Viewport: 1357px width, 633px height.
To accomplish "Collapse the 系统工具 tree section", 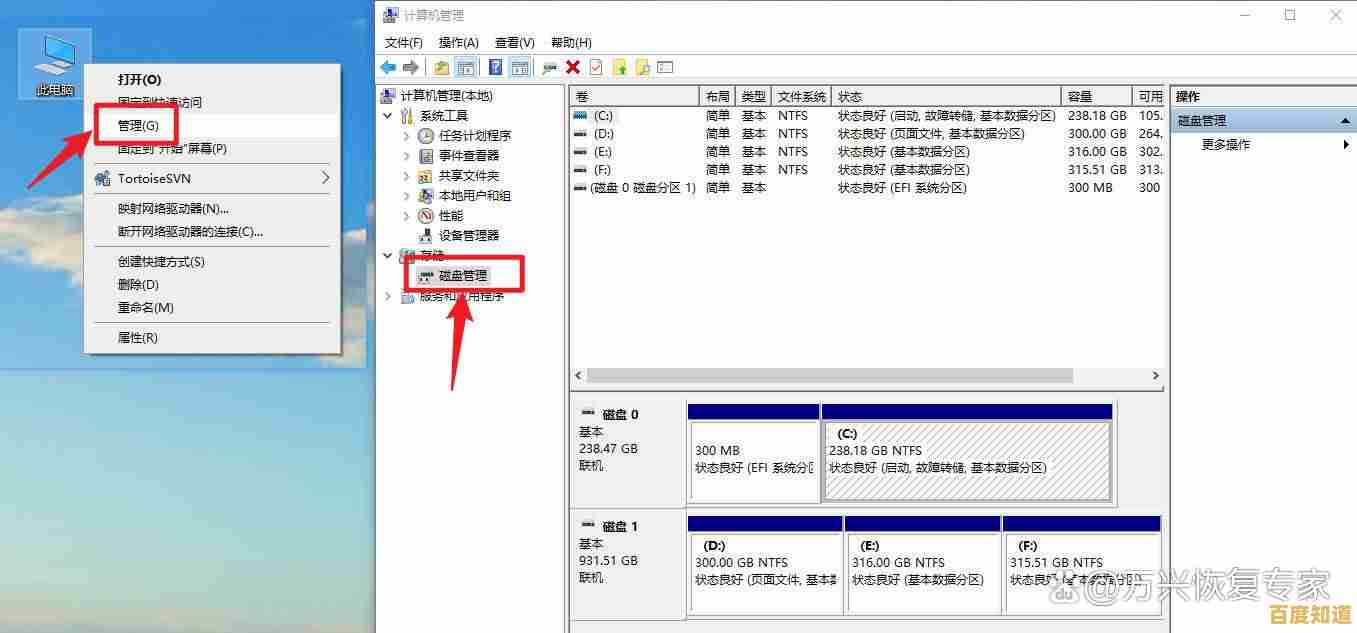I will (x=388, y=115).
